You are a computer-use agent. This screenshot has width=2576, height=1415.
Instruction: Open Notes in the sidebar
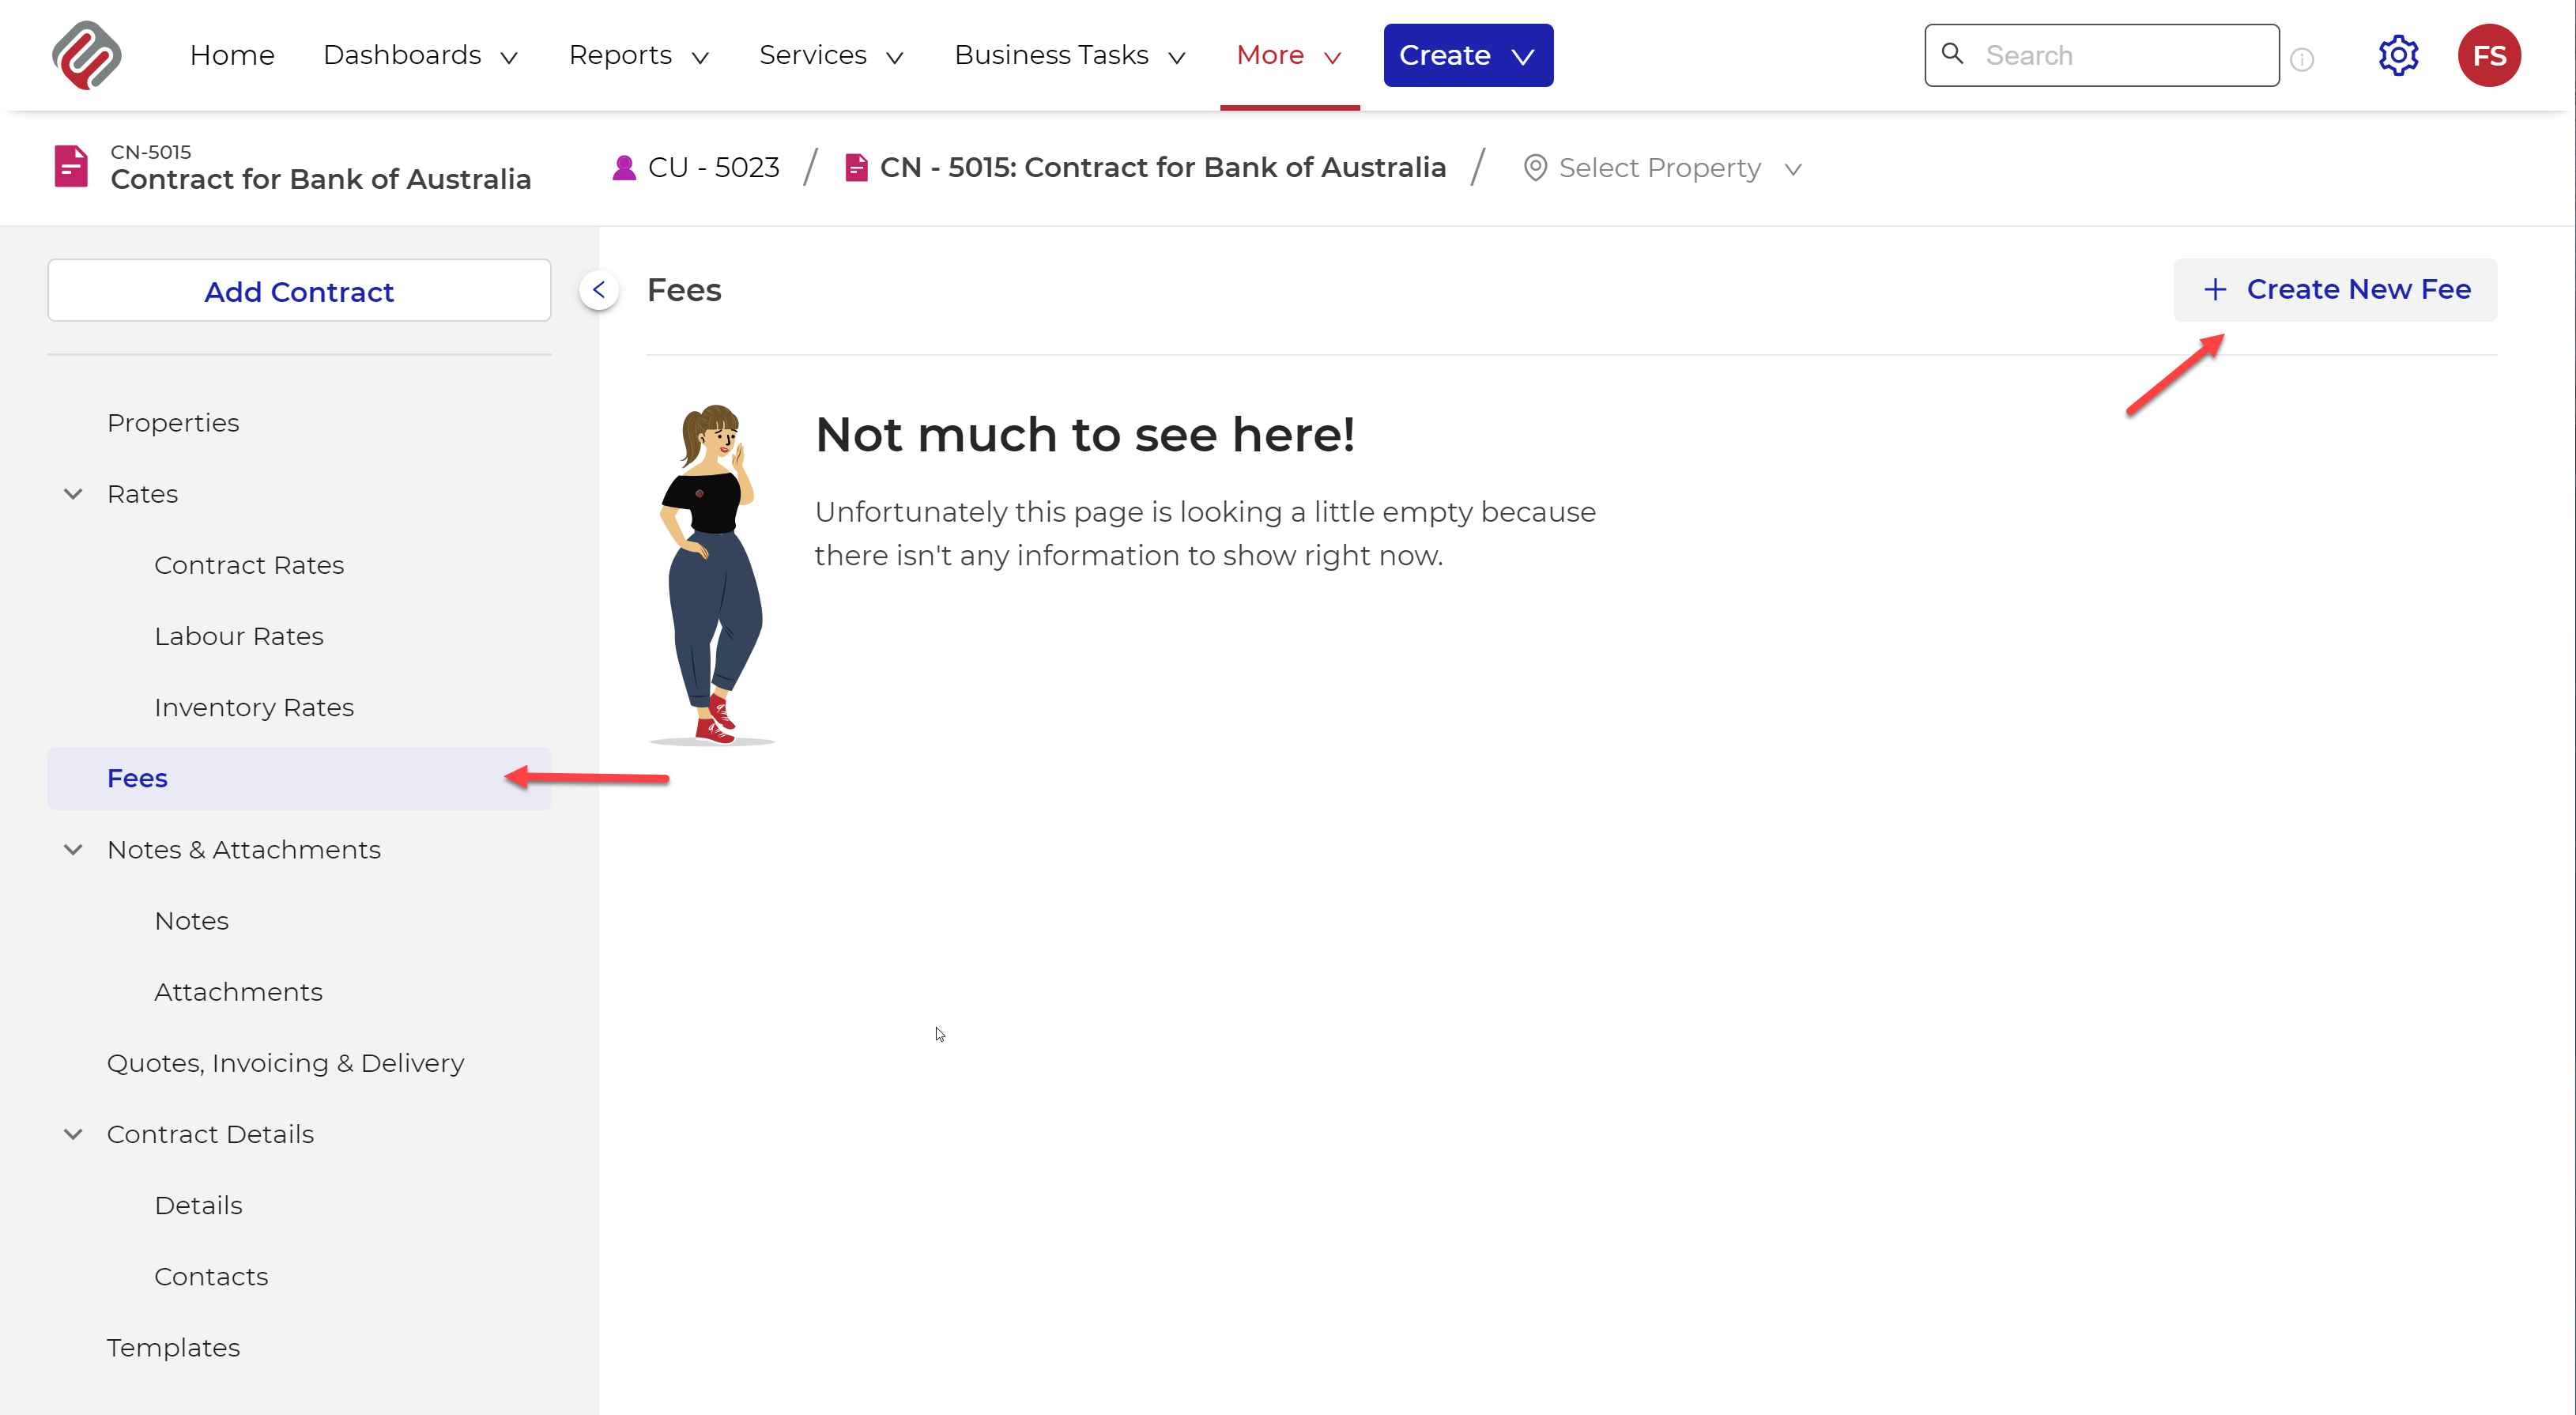pyautogui.click(x=192, y=921)
